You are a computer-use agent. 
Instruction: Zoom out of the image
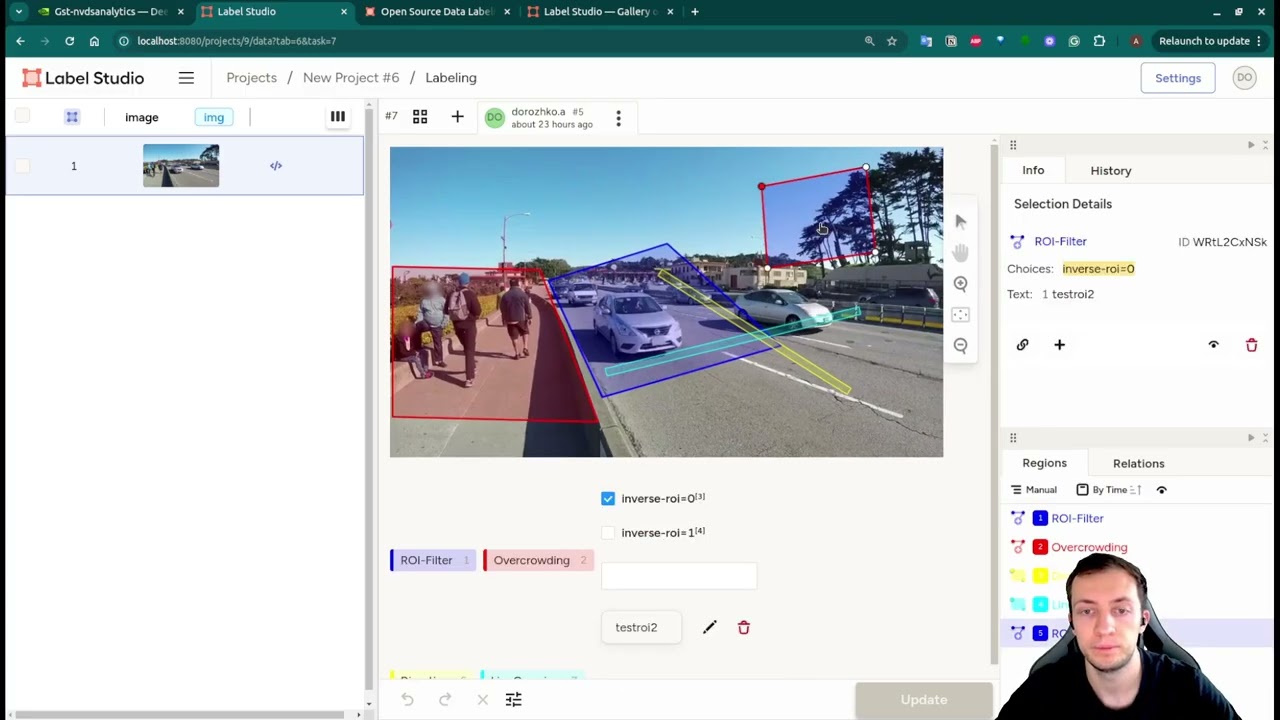pyautogui.click(x=960, y=345)
